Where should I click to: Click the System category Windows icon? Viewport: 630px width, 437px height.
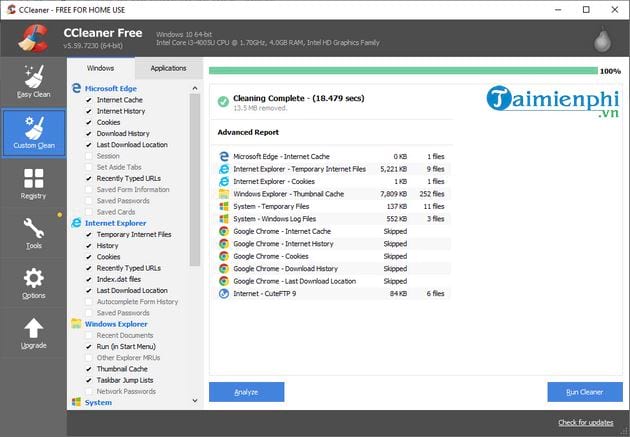point(76,402)
